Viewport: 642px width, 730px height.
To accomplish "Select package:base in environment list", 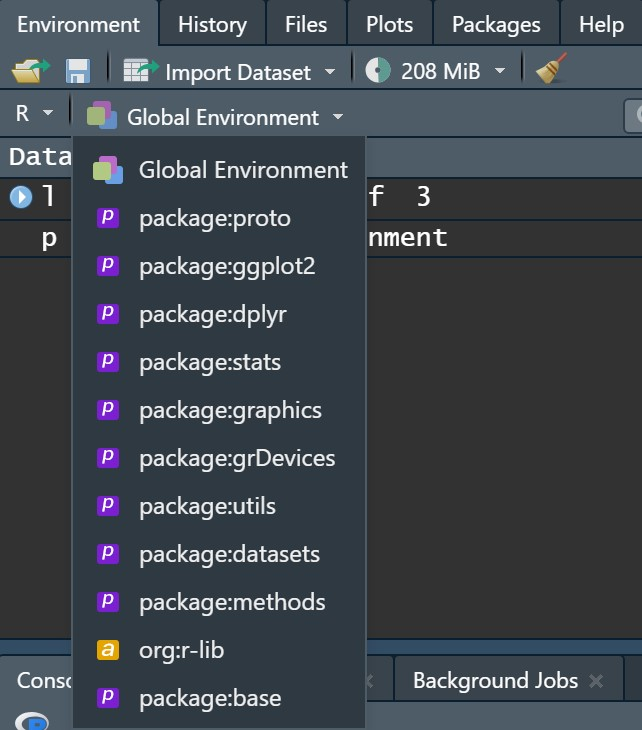I will tap(219, 698).
